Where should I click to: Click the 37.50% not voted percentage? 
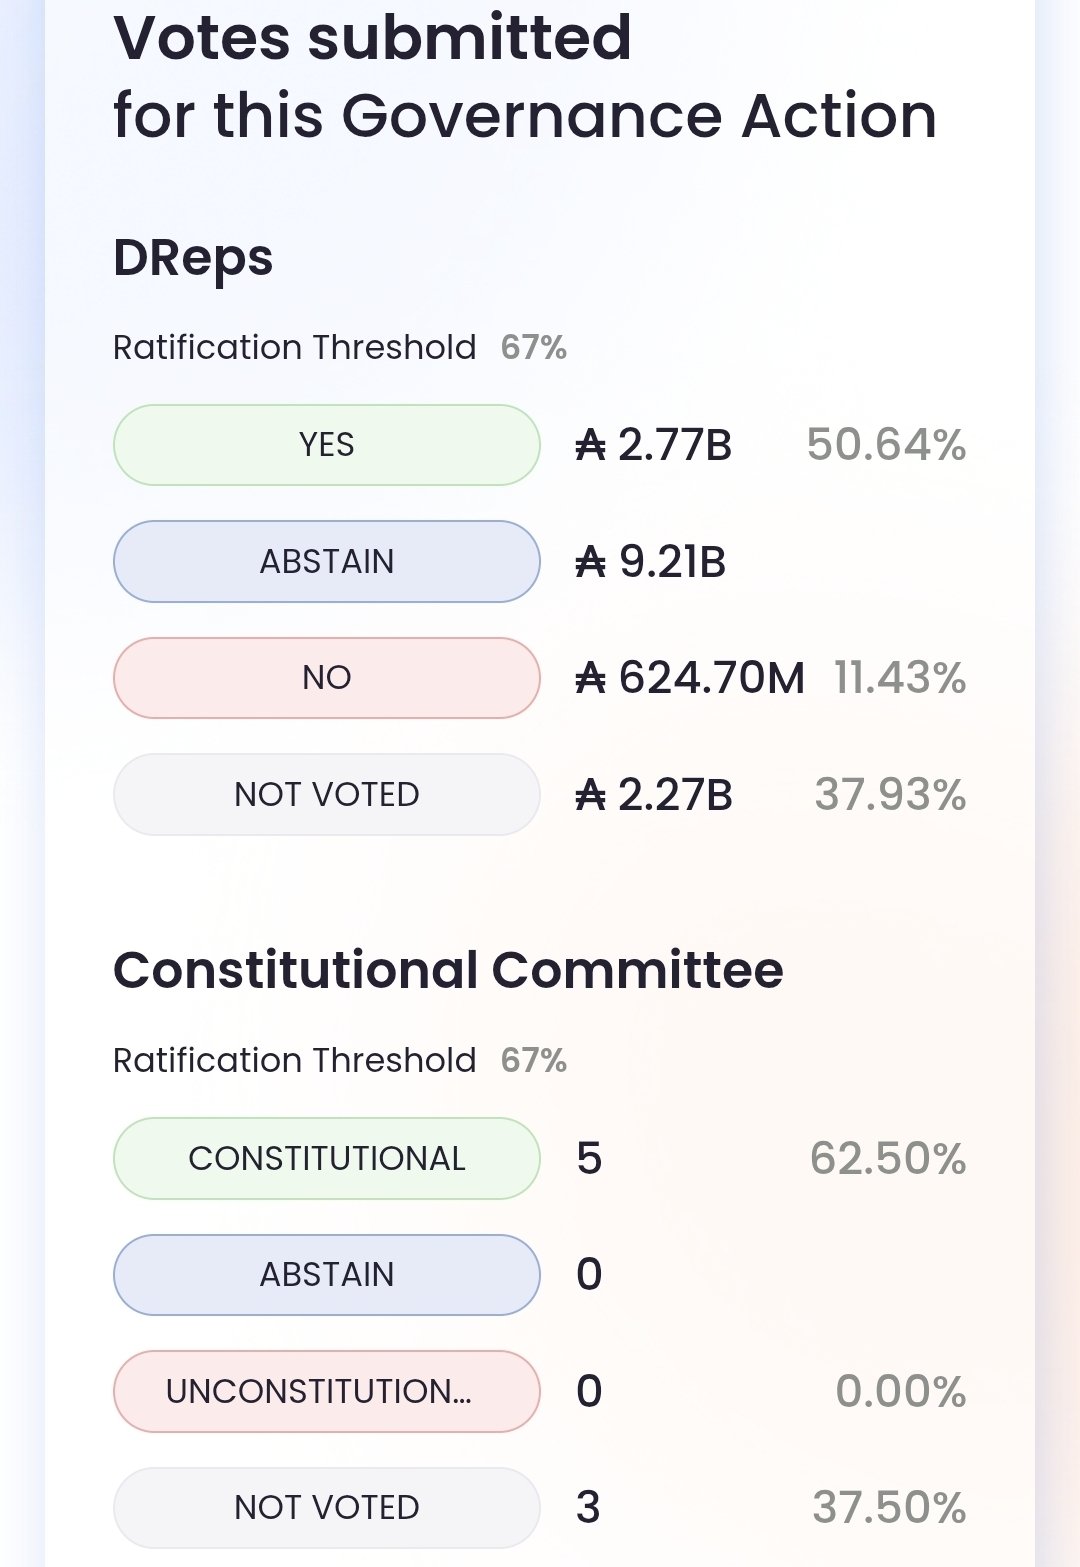(x=889, y=1507)
